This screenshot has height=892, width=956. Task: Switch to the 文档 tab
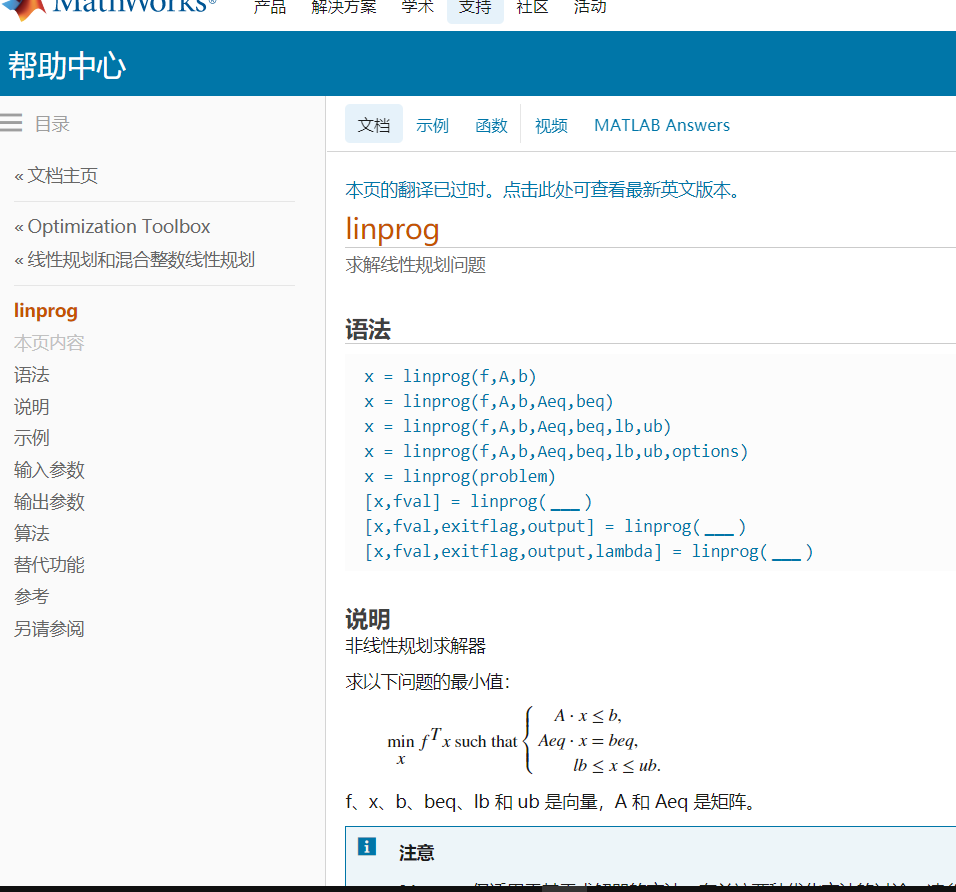click(373, 124)
